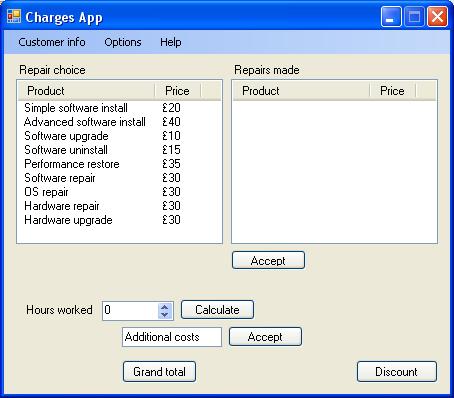Click Price column header in Repairs made
Image resolution: width=454 pixels, height=398 pixels.
pos(393,91)
